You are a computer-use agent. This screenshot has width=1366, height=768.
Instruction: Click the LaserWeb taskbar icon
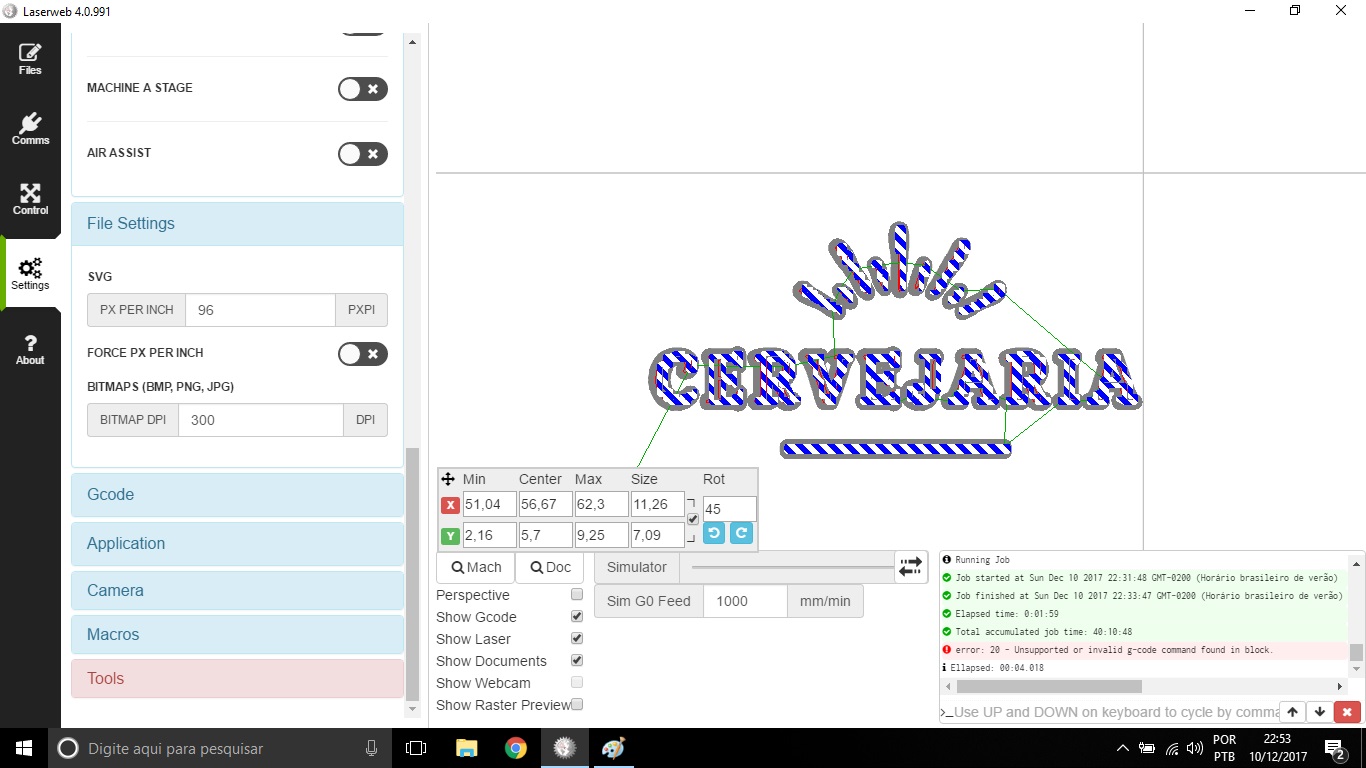pos(565,748)
